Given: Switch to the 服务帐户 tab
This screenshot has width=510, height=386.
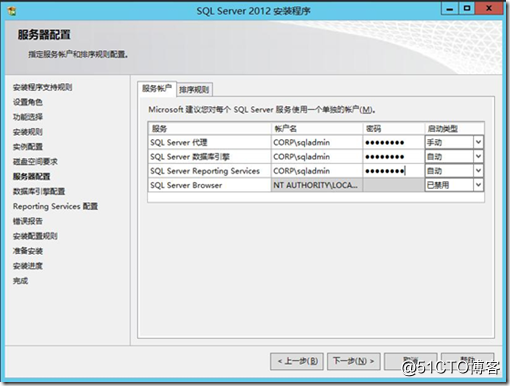Looking at the screenshot, I should tap(157, 89).
